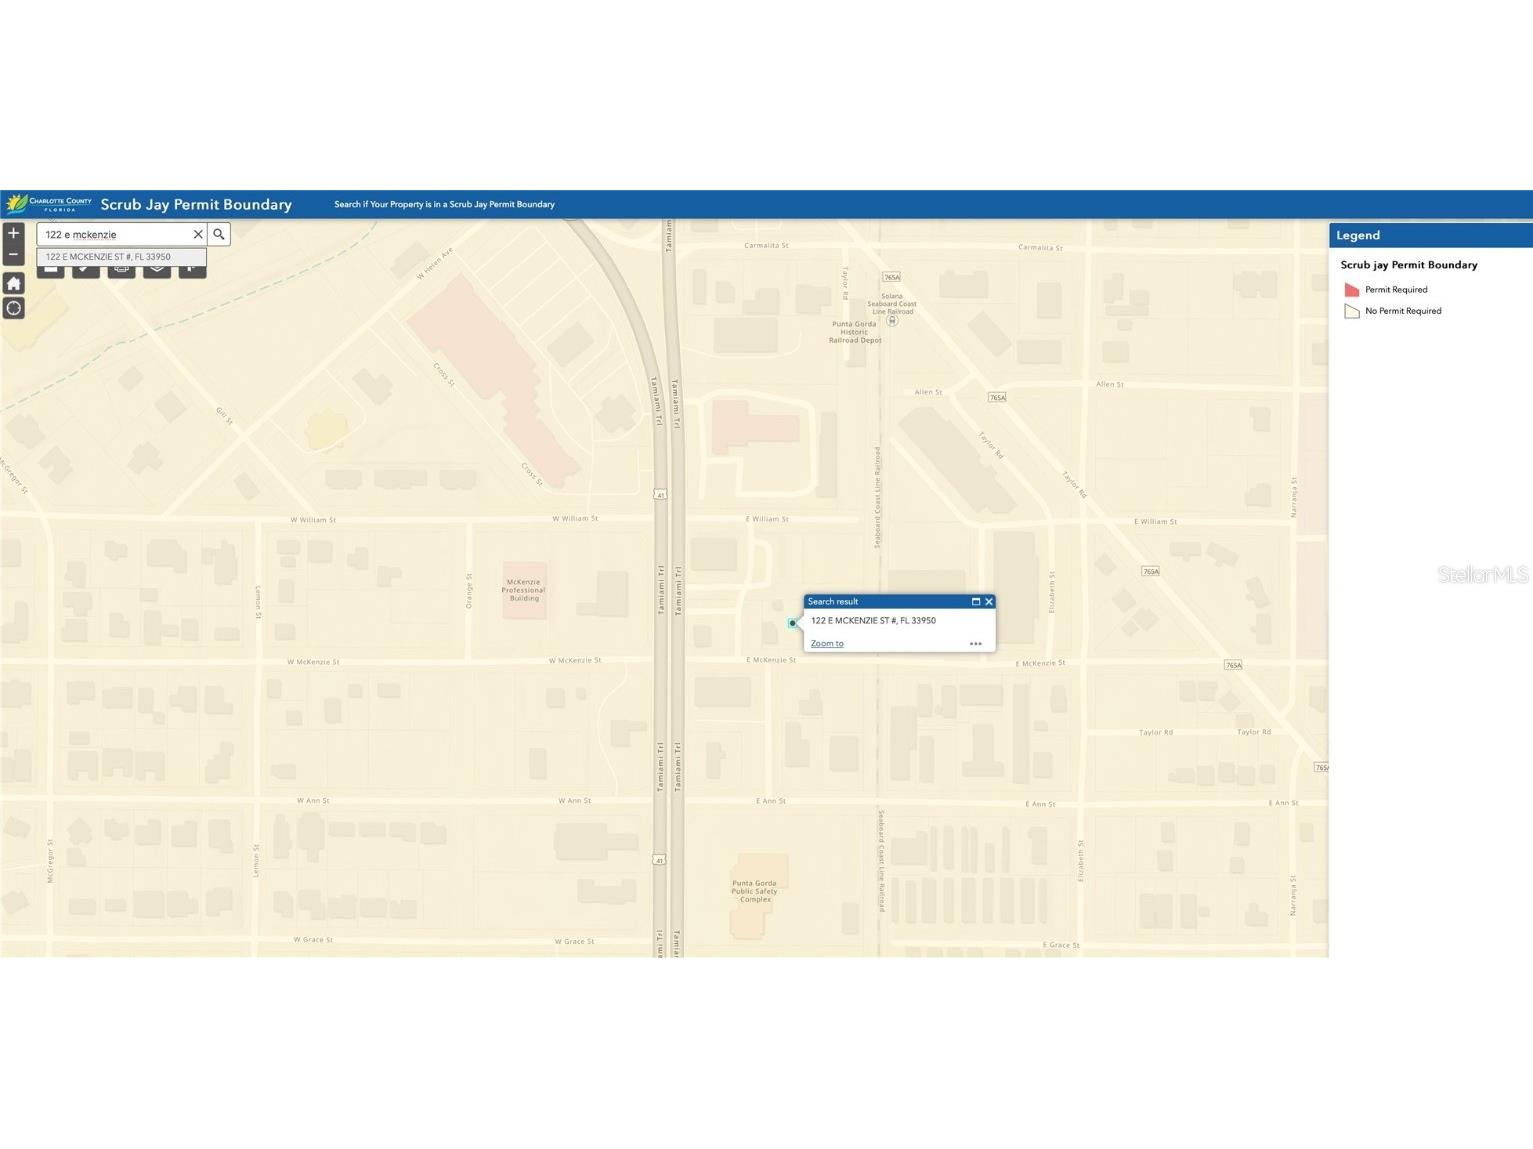
Task: Click the search result marker dot
Action: coord(792,623)
